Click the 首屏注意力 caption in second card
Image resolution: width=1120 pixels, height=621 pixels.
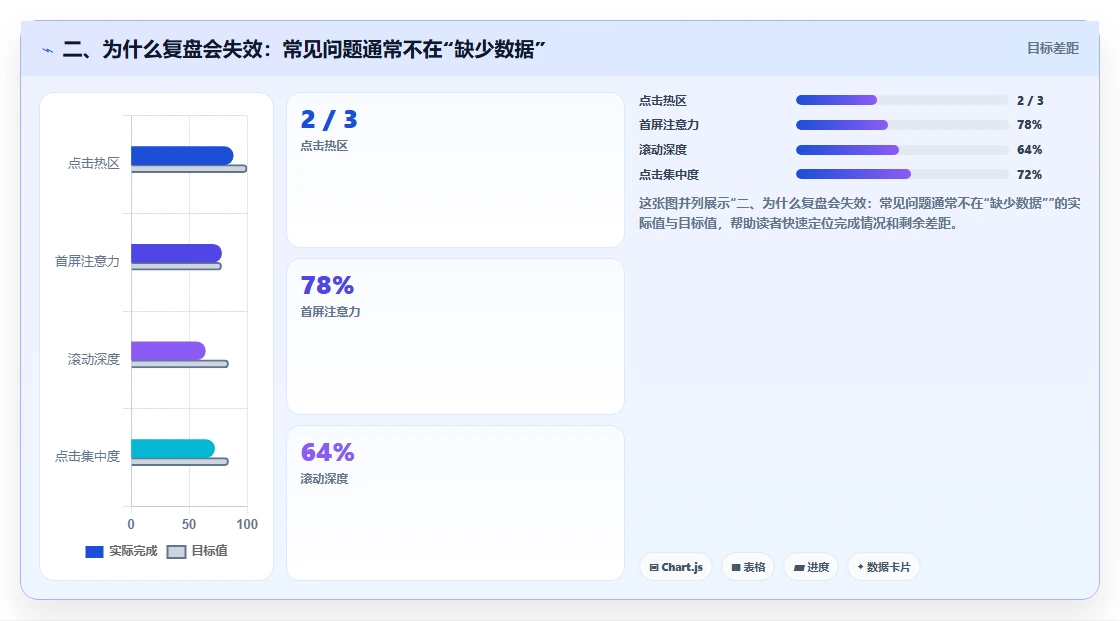330,312
